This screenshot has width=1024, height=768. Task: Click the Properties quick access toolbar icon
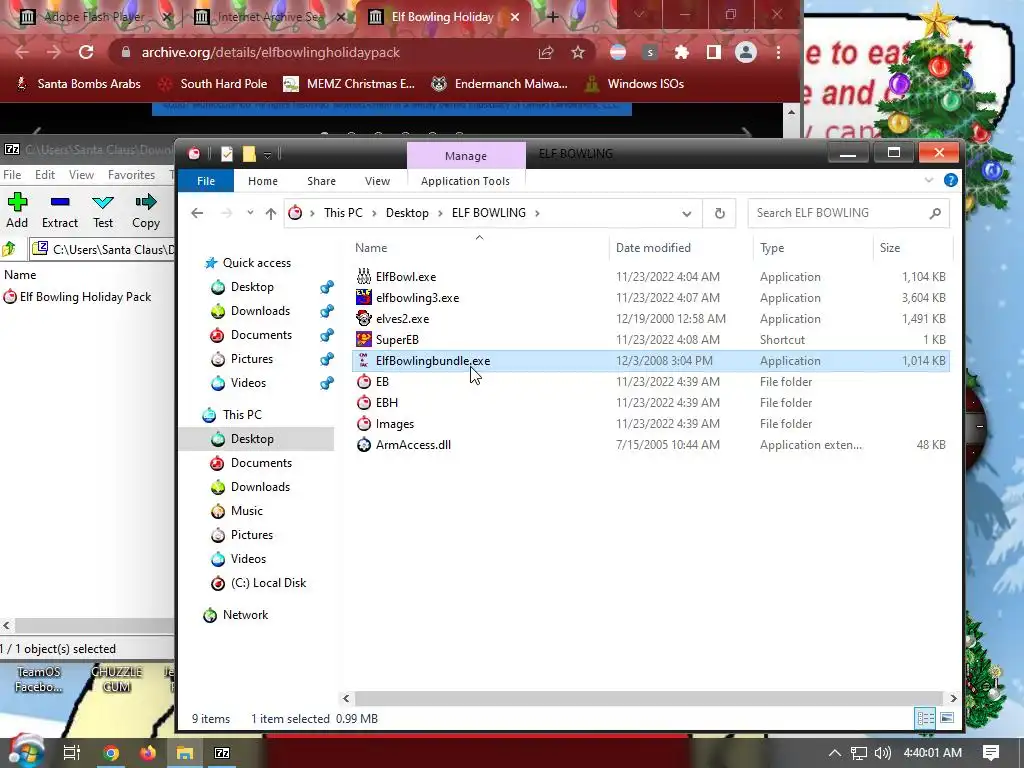coord(227,154)
